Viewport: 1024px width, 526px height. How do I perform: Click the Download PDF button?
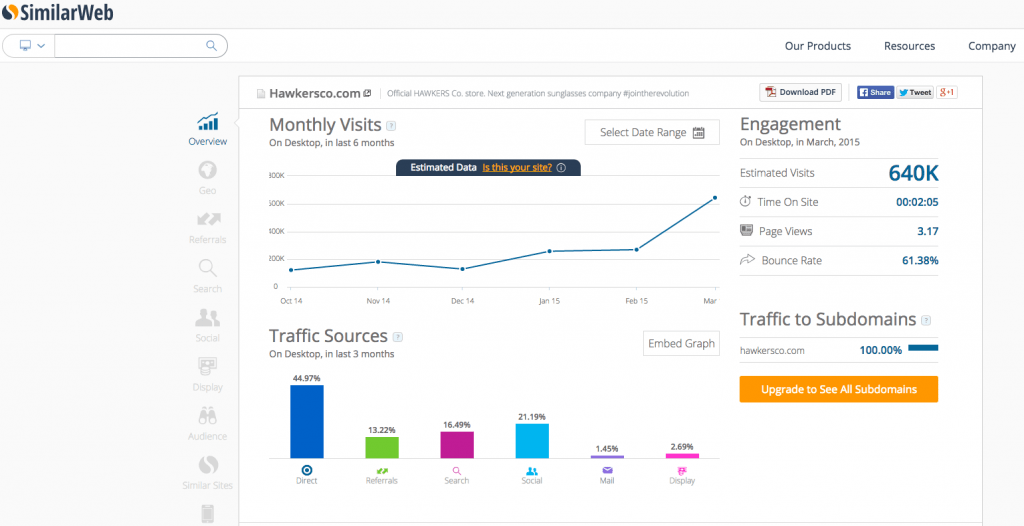(x=800, y=92)
